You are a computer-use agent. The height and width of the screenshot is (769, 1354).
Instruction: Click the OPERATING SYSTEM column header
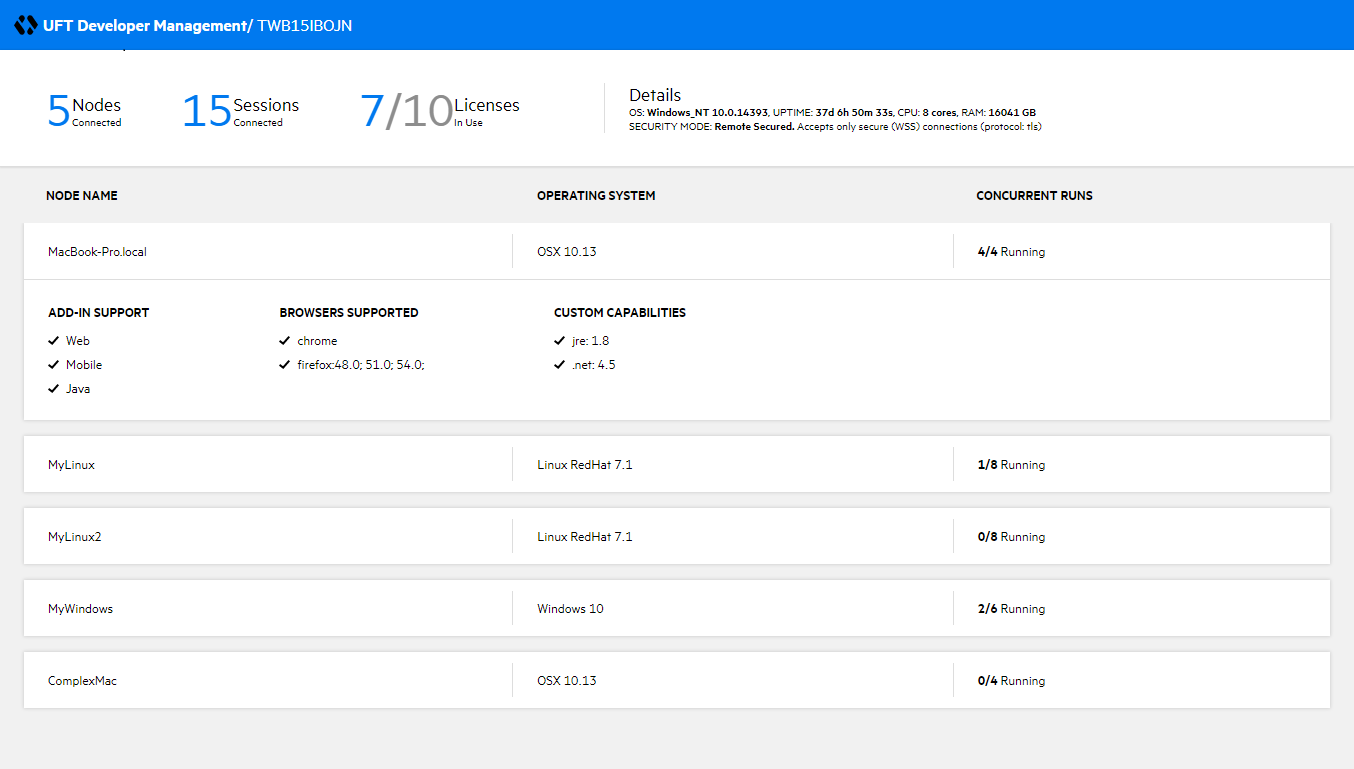coord(596,196)
